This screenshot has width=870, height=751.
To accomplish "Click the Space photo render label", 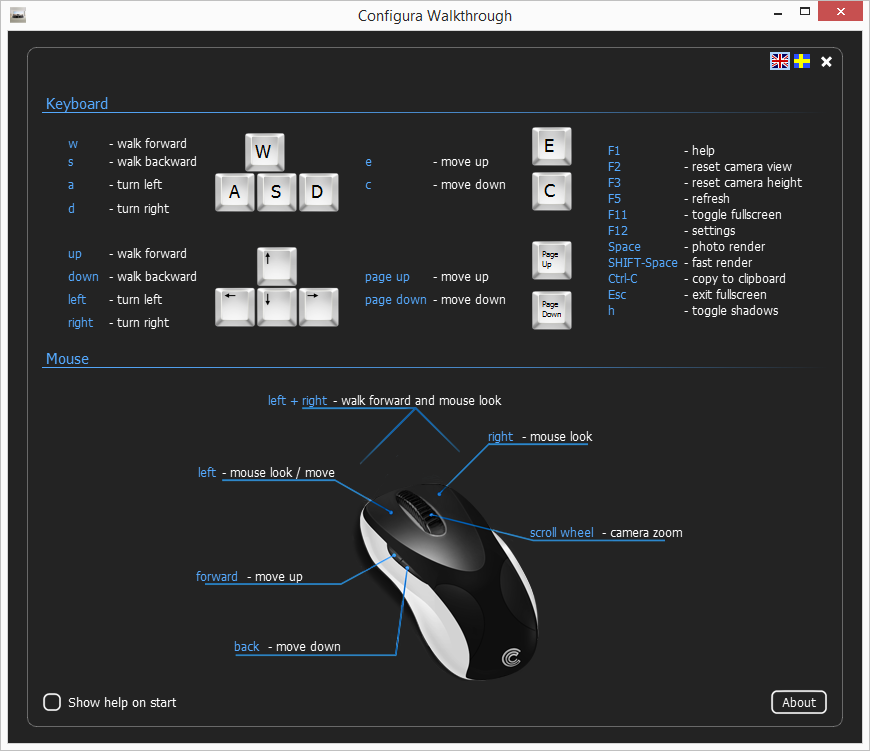I will point(624,247).
